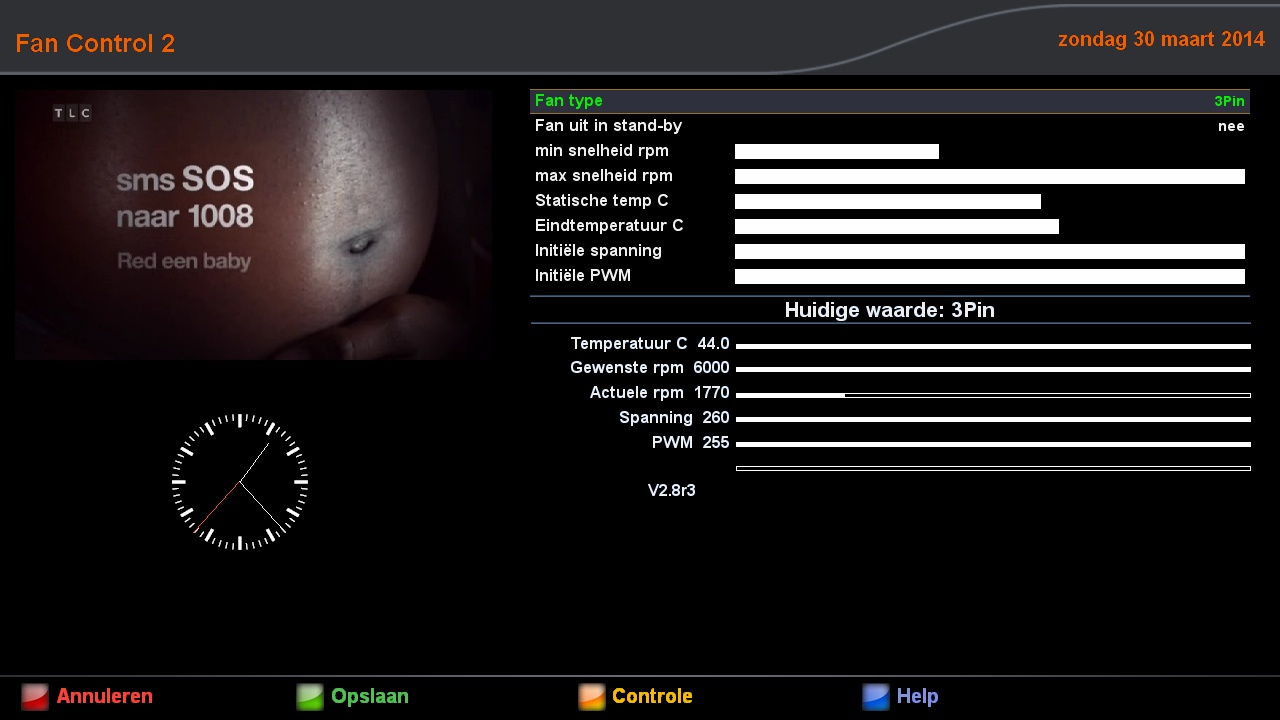This screenshot has height=720, width=1280.
Task: Click the PWM 255 reading
Action: pyautogui.click(x=691, y=443)
